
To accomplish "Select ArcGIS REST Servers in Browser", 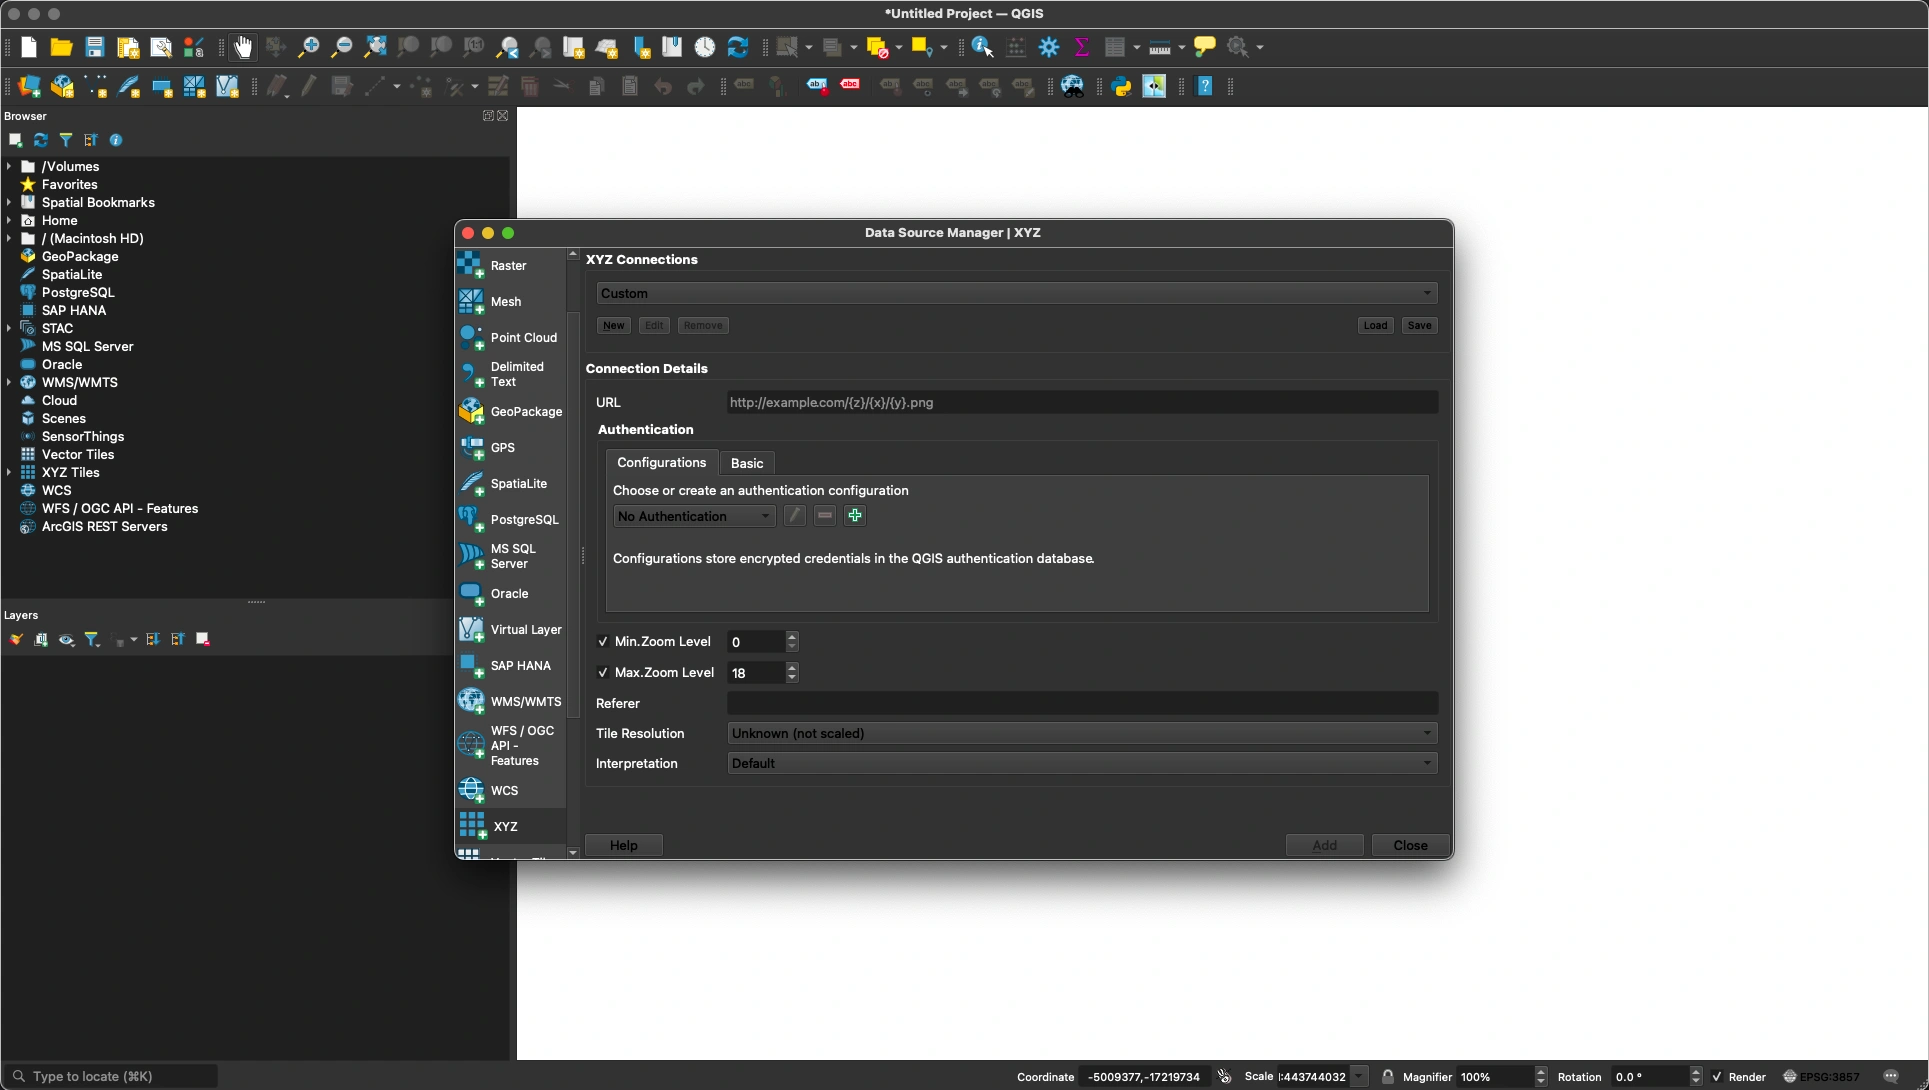I will (105, 527).
